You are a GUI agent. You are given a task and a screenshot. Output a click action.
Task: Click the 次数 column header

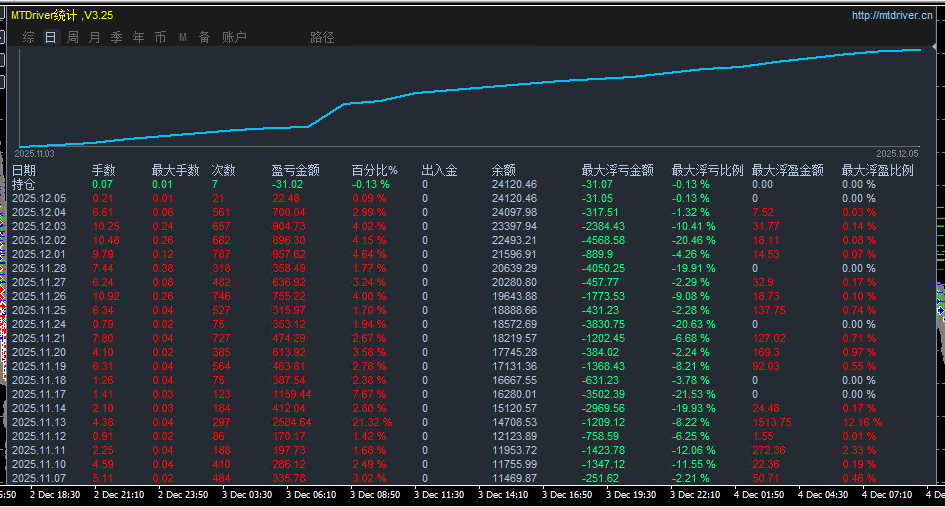click(224, 171)
